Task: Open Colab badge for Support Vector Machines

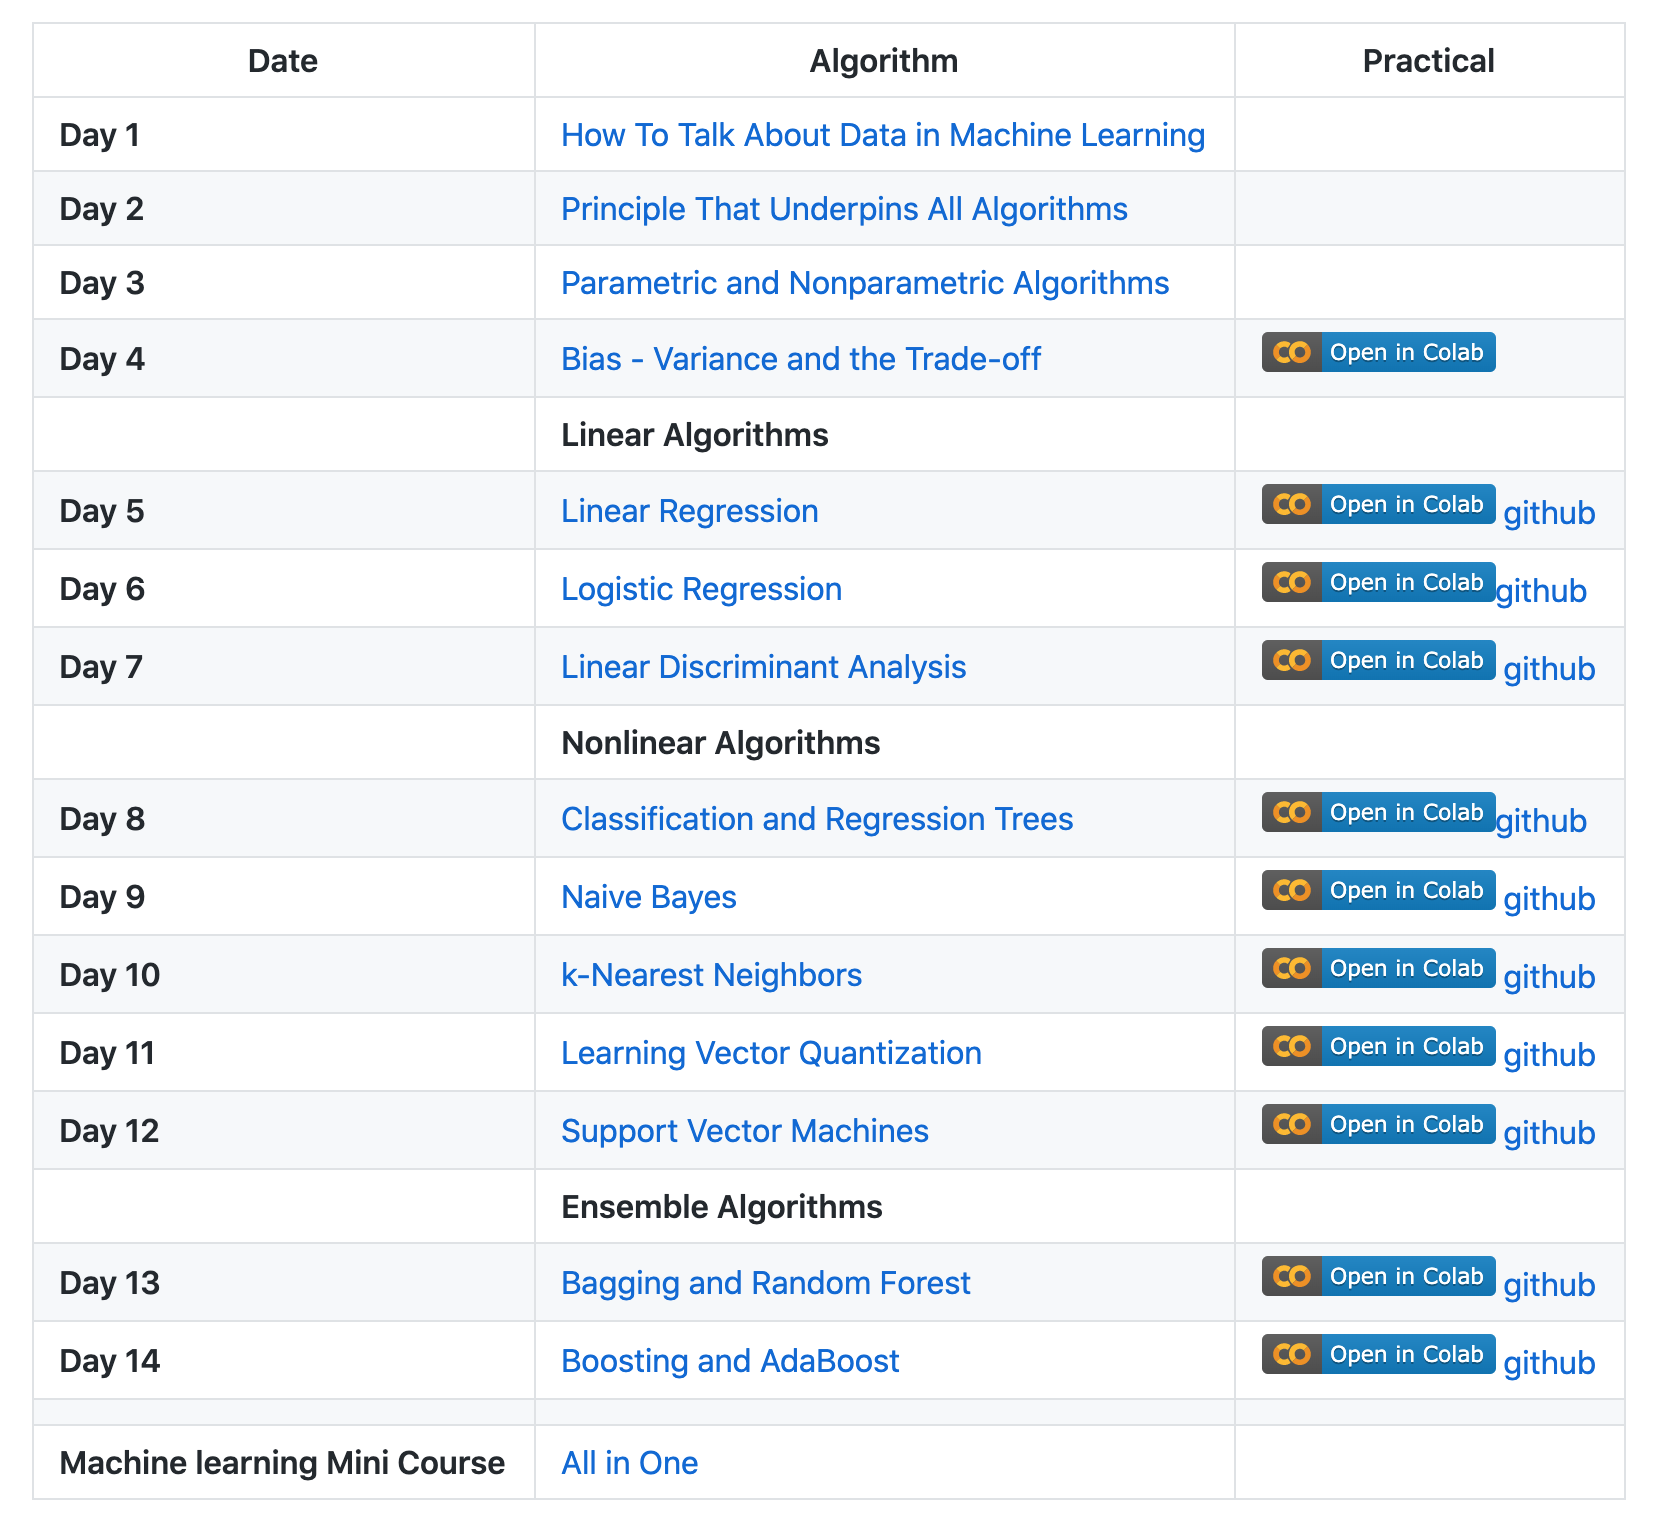Action: [x=1377, y=1125]
